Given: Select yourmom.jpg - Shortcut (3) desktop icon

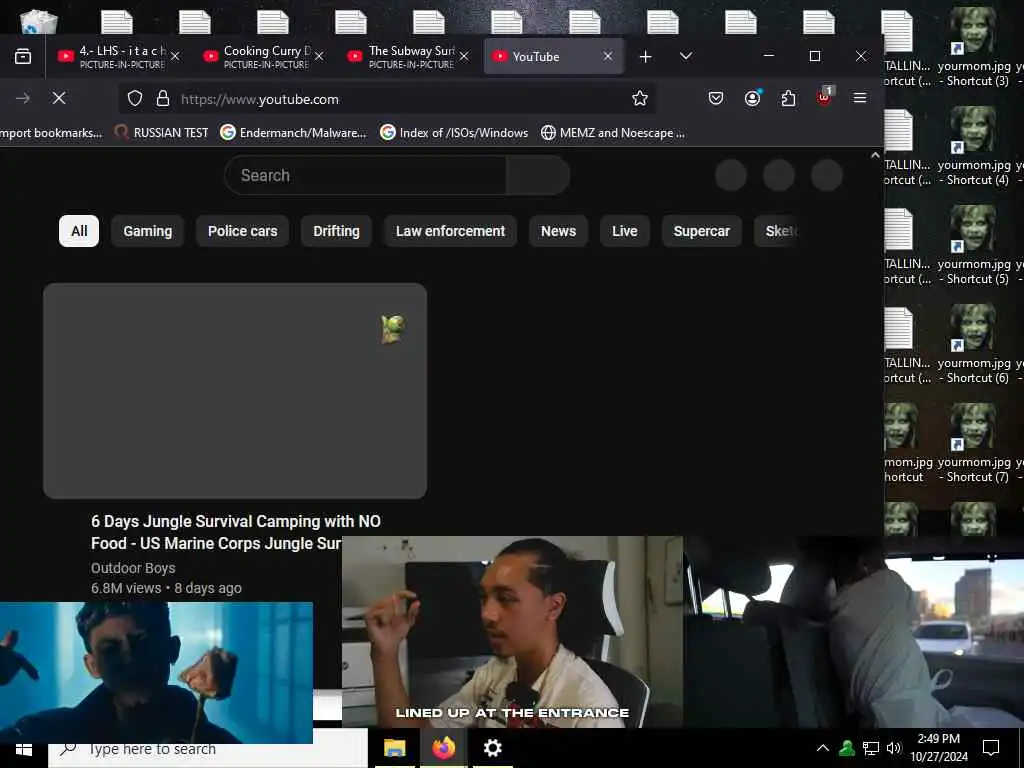Looking at the screenshot, I should [x=974, y=47].
